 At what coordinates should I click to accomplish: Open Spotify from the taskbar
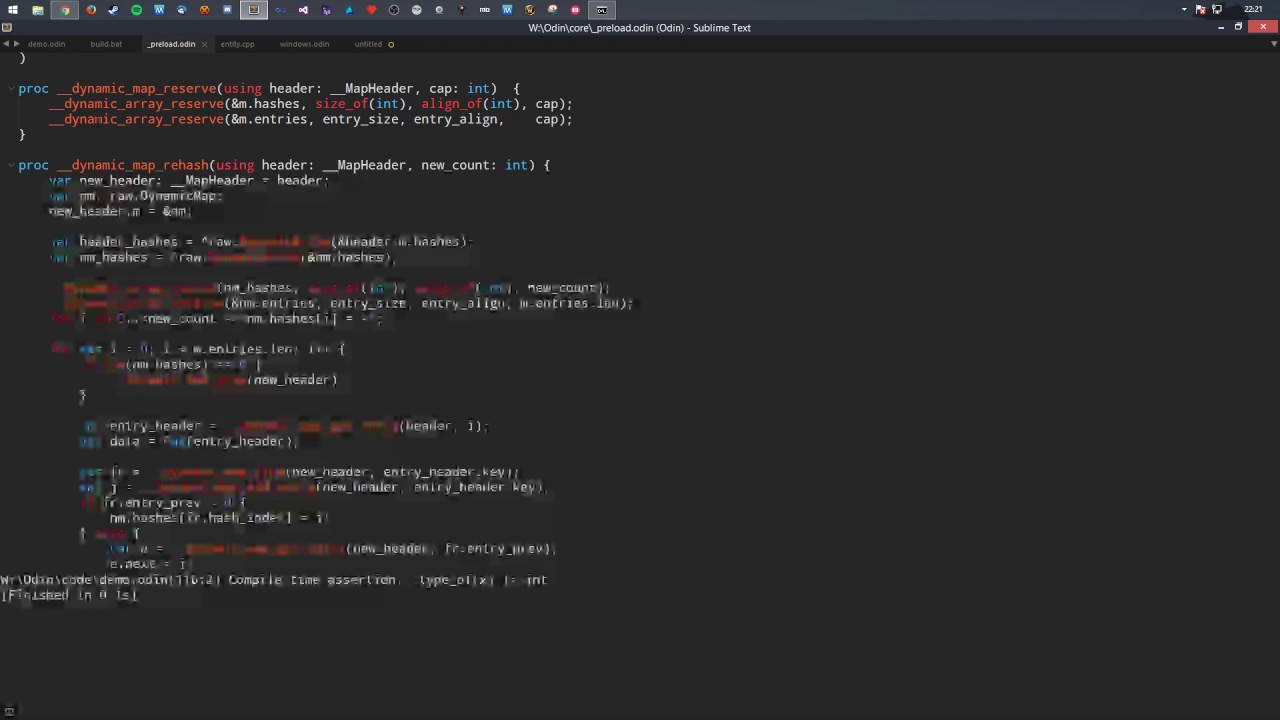[136, 10]
